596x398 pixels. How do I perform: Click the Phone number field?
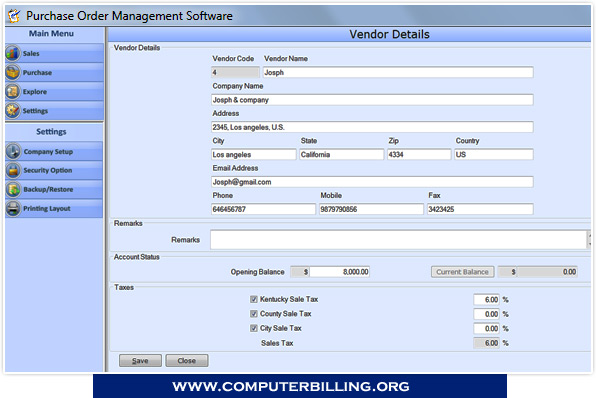point(263,209)
